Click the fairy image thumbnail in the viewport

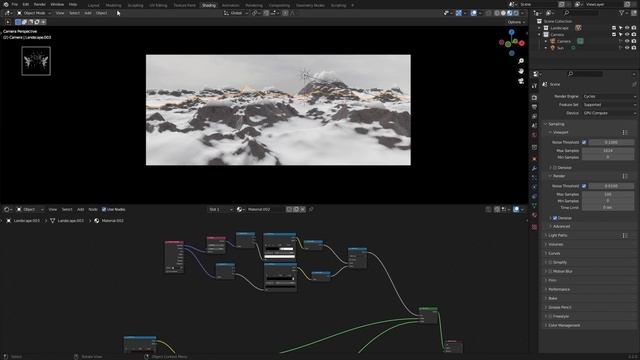[x=36, y=61]
